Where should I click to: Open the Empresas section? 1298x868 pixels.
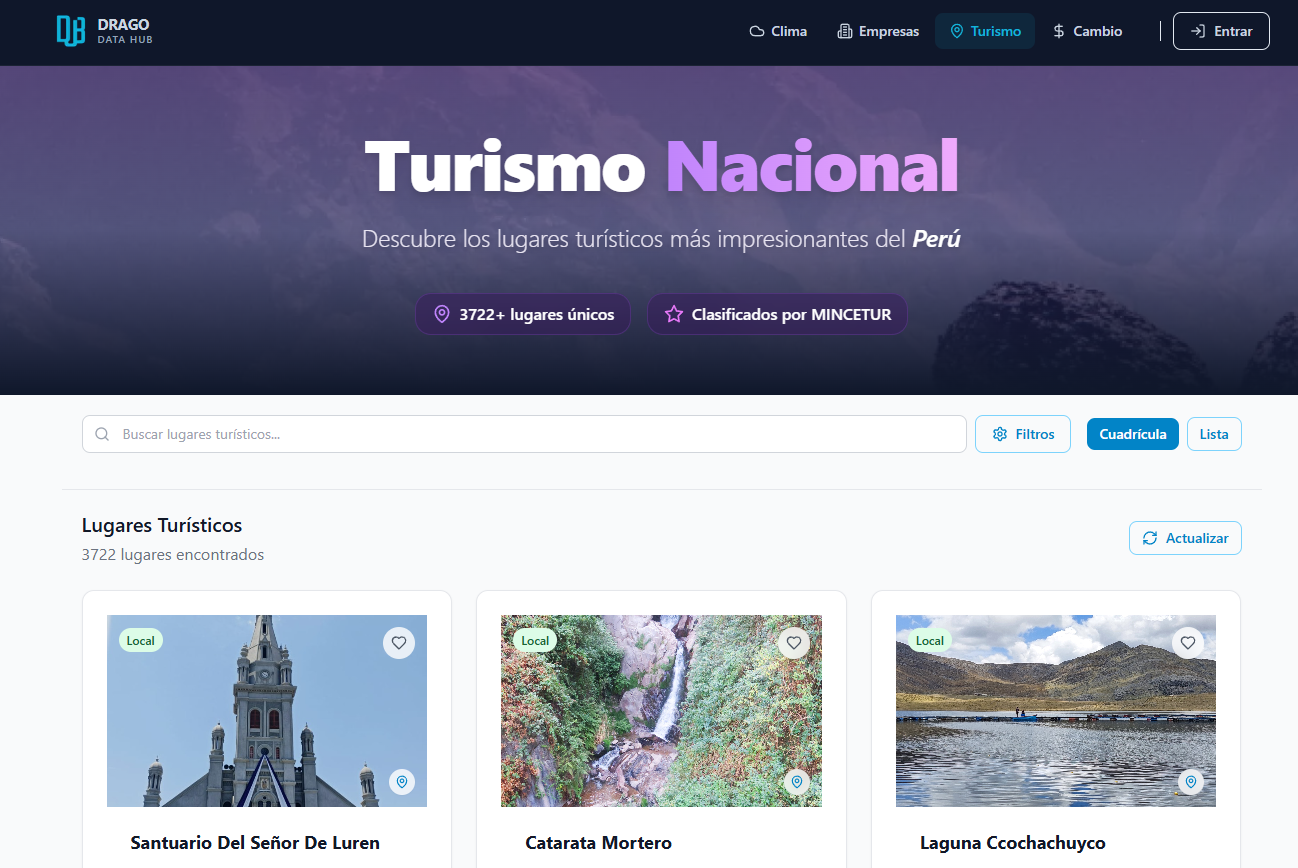[x=878, y=31]
